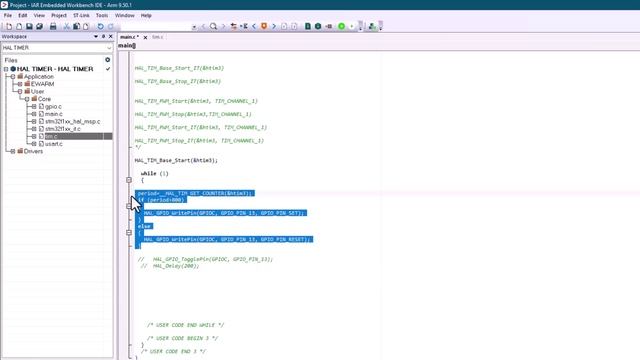640x360 pixels.
Task: Open the quick search dropdown arrow
Action: click(194, 27)
